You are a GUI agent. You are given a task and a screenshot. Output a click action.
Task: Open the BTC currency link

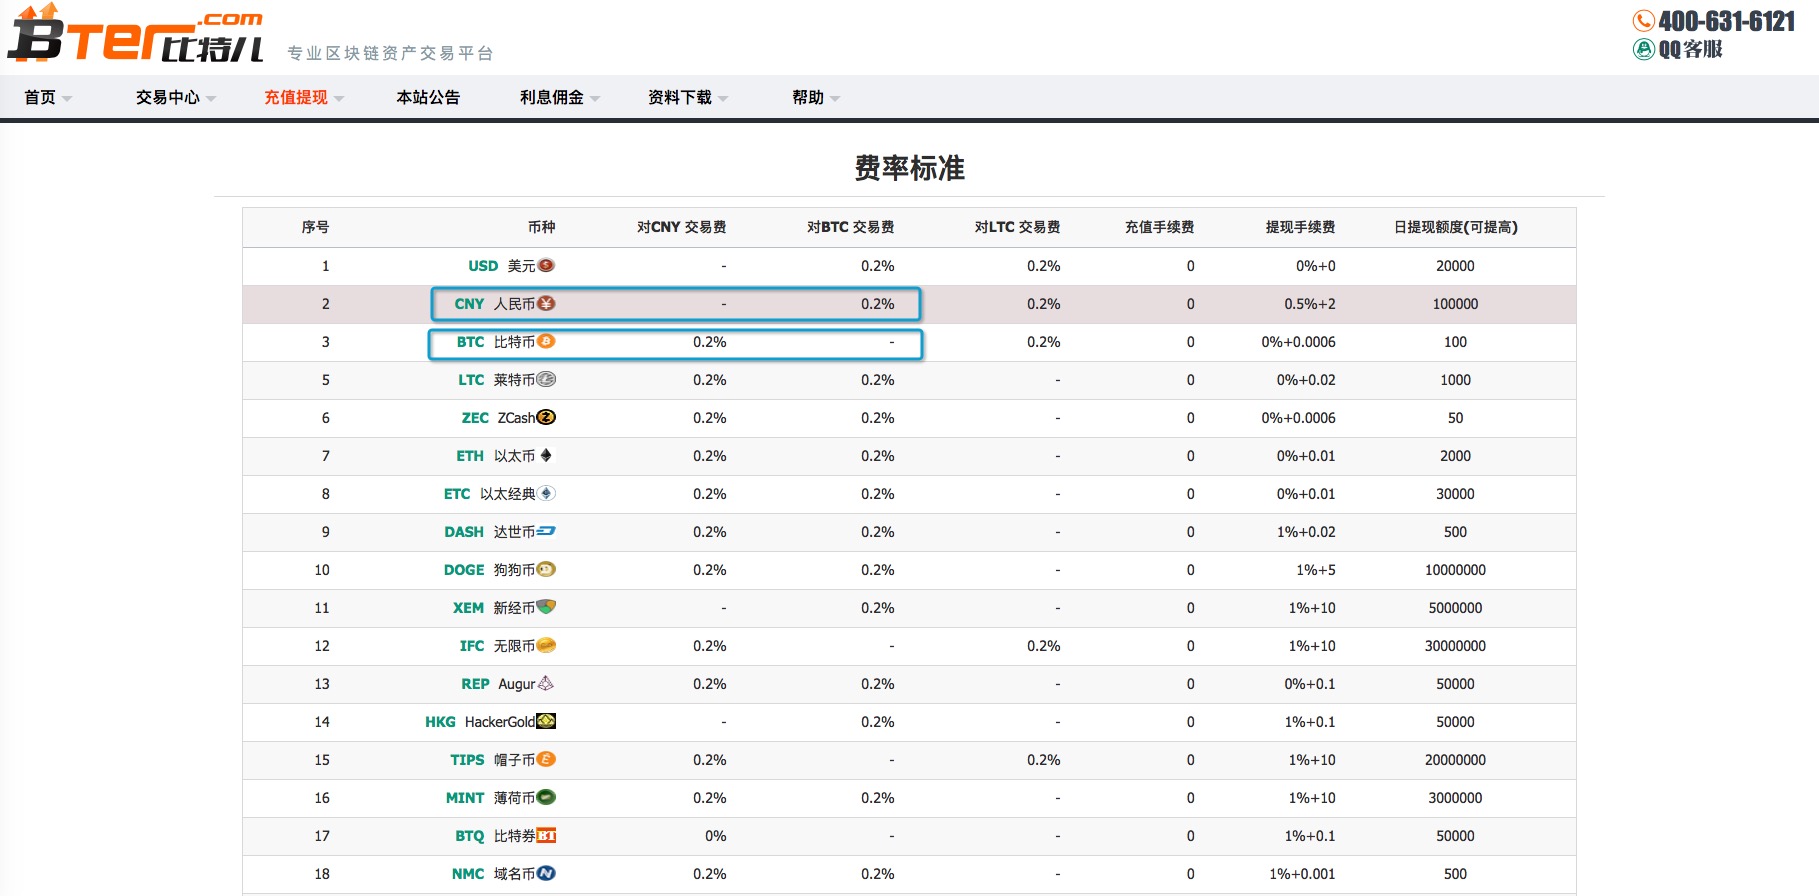[470, 342]
